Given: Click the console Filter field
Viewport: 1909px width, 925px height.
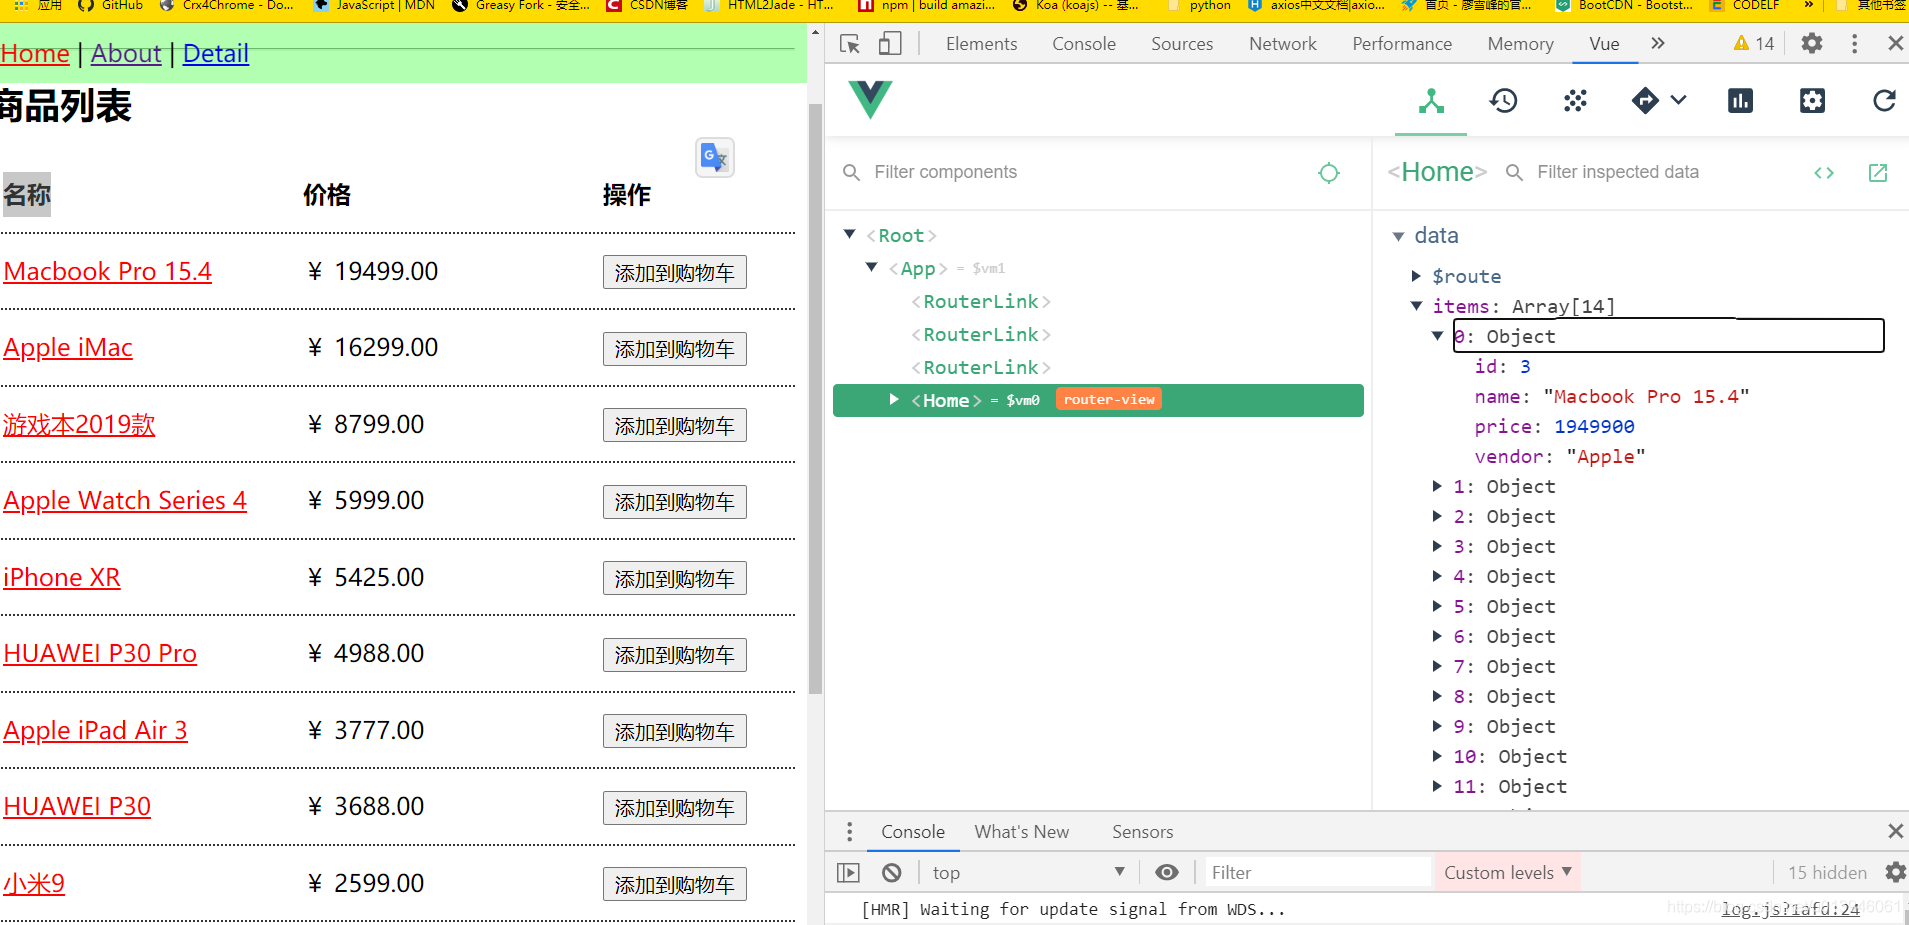Looking at the screenshot, I should pos(1317,873).
